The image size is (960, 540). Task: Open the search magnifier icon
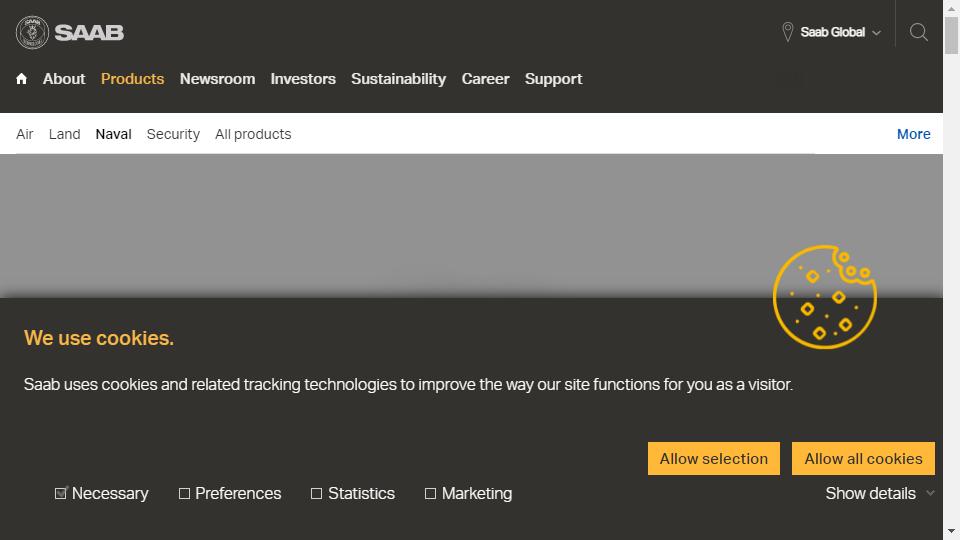tap(918, 32)
